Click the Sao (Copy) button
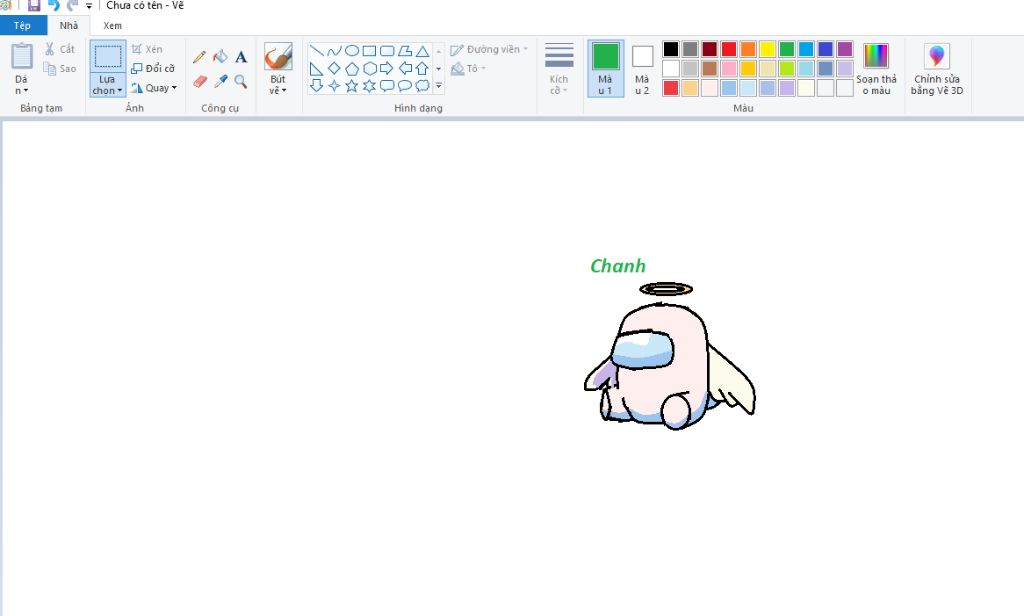Screen dimensions: 1024x616 pyautogui.click(x=59, y=69)
